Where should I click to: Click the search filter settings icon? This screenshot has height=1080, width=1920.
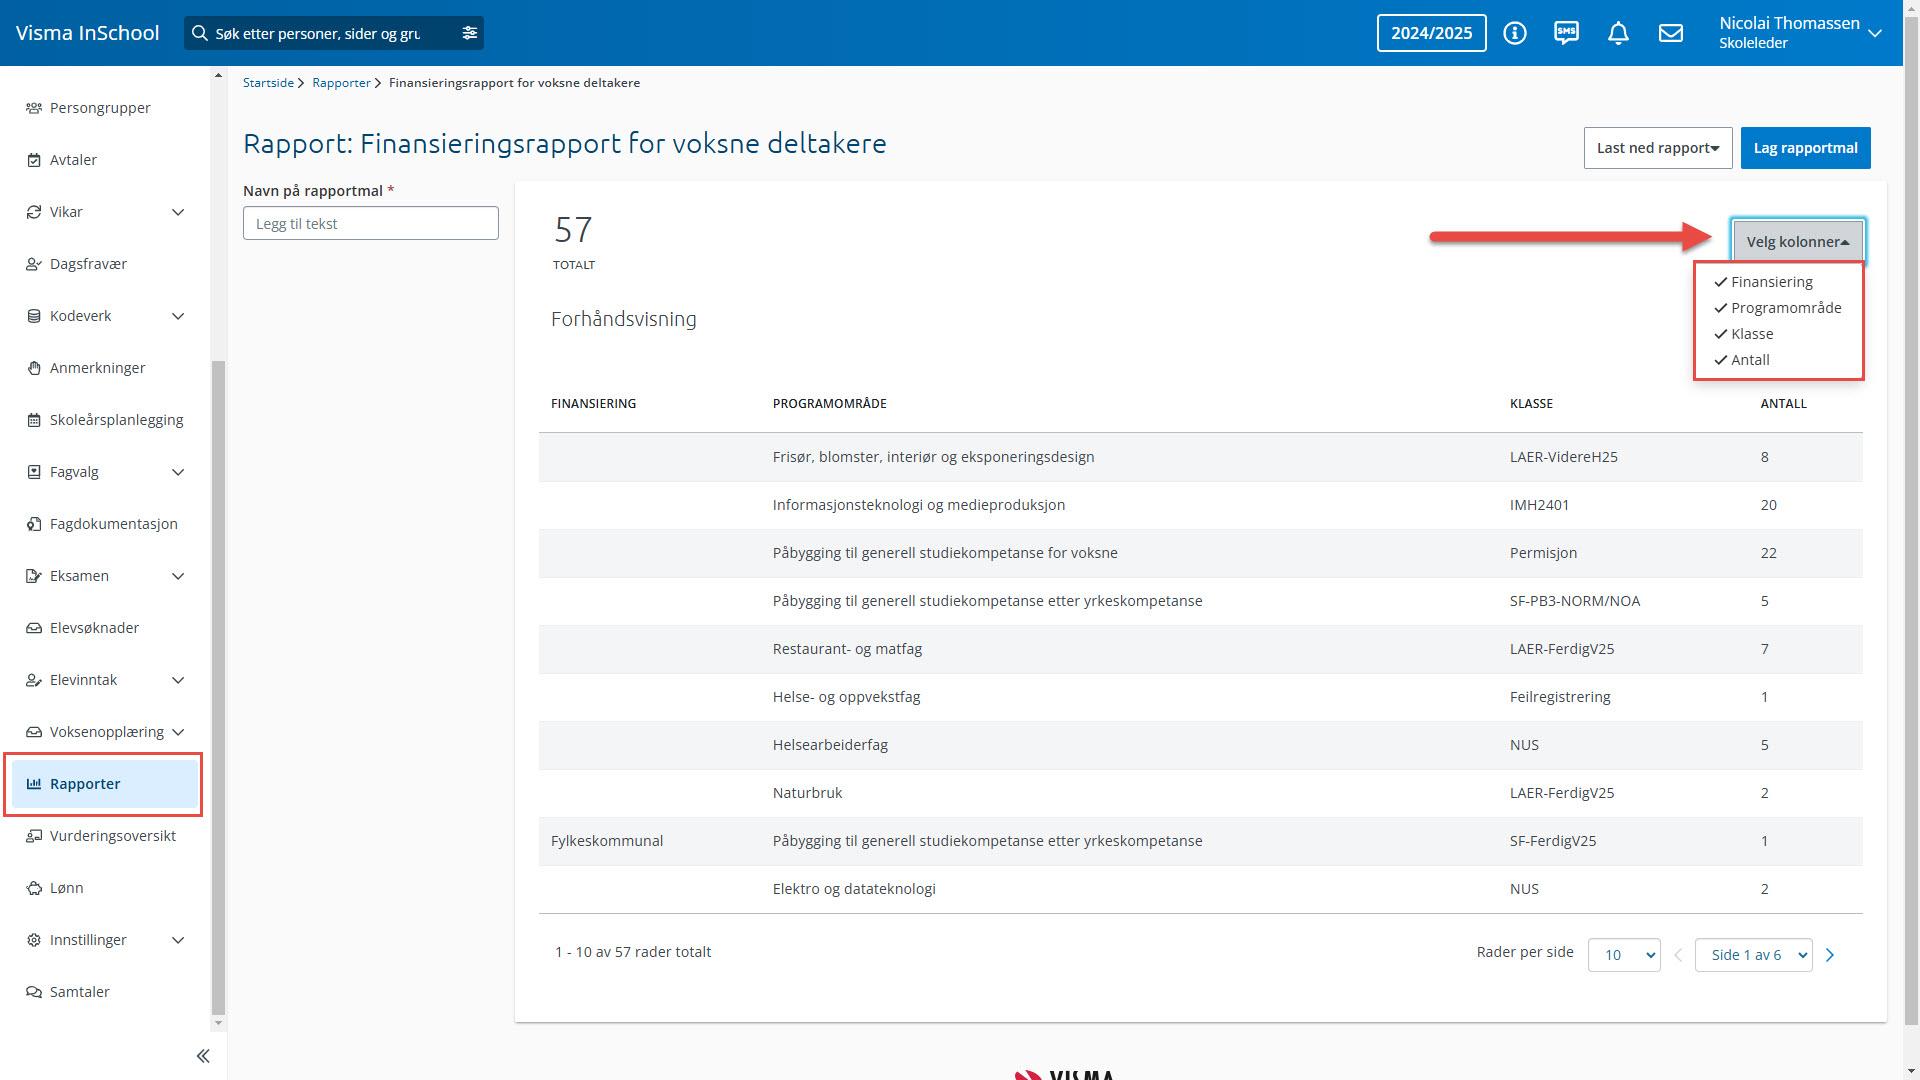pos(470,33)
